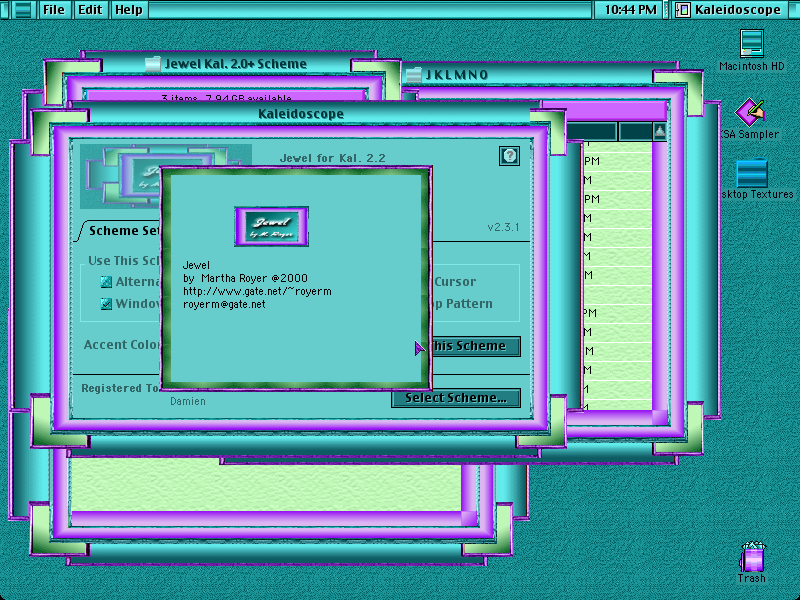The height and width of the screenshot is (600, 800).
Task: Select the KSA Sampler desktop icon
Action: 749,112
